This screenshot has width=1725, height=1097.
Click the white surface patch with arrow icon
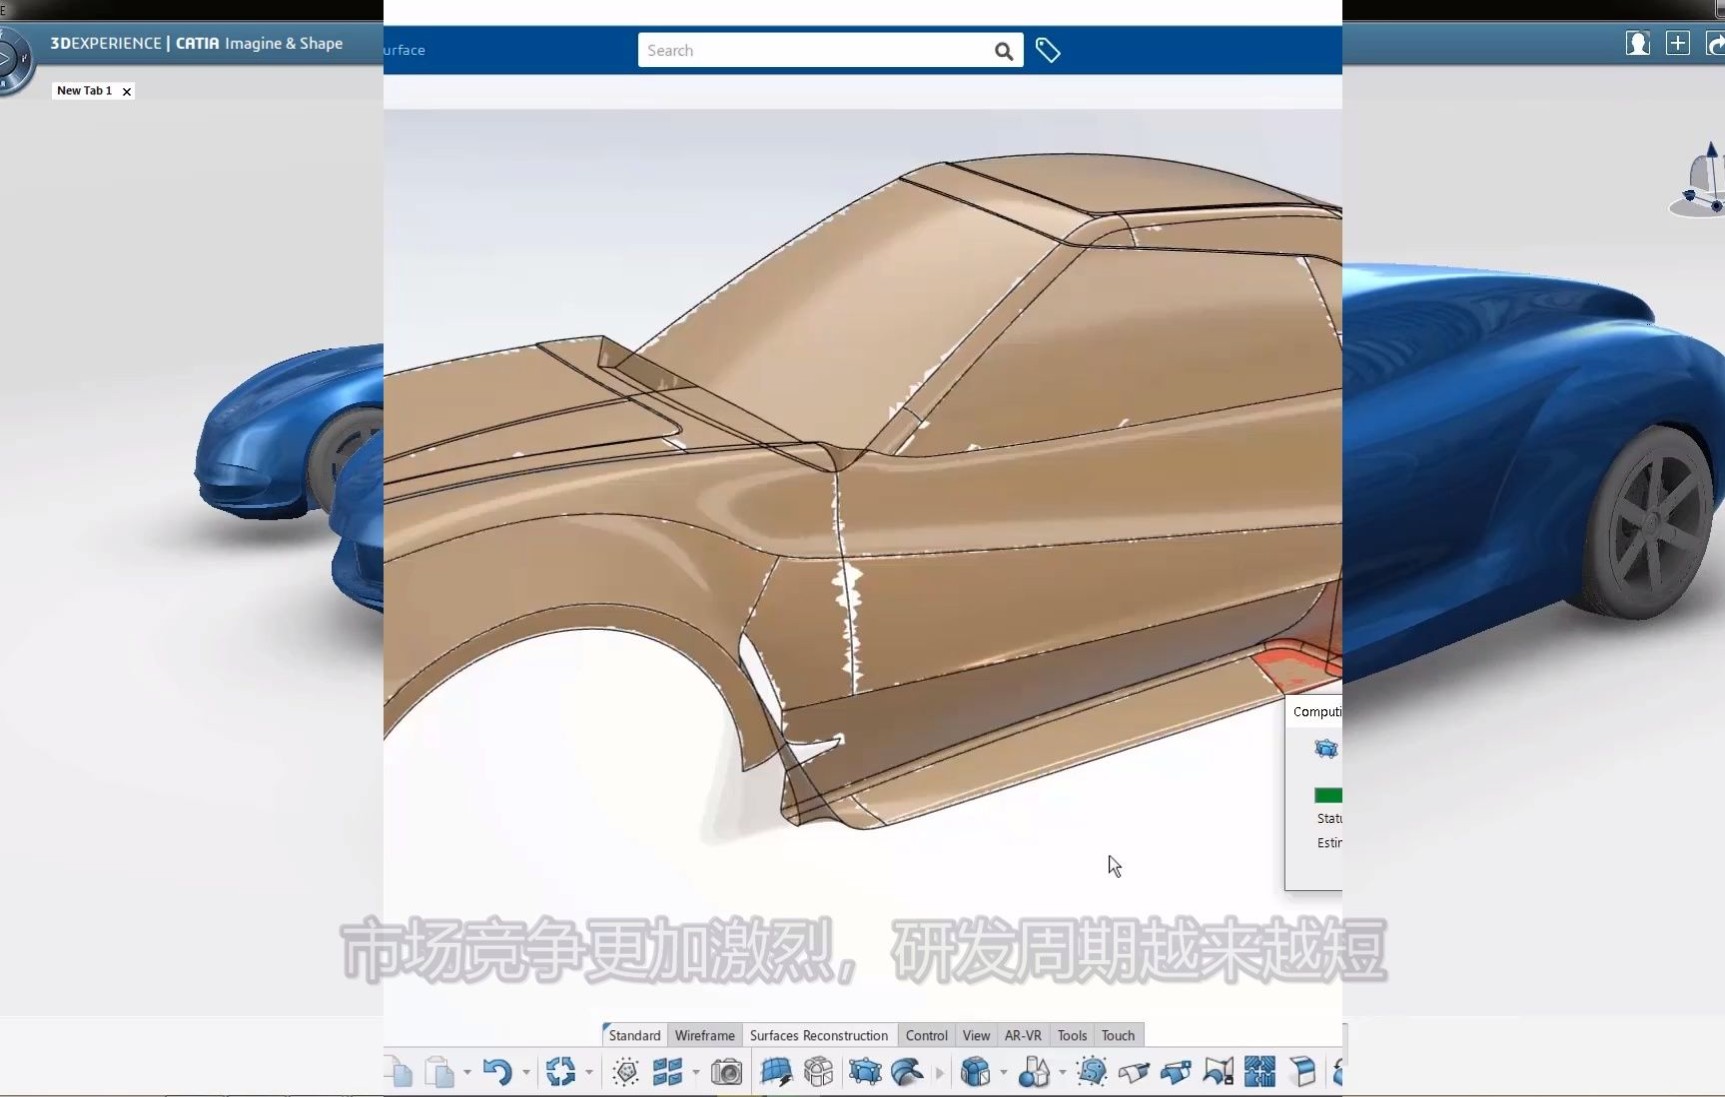click(x=1134, y=1072)
